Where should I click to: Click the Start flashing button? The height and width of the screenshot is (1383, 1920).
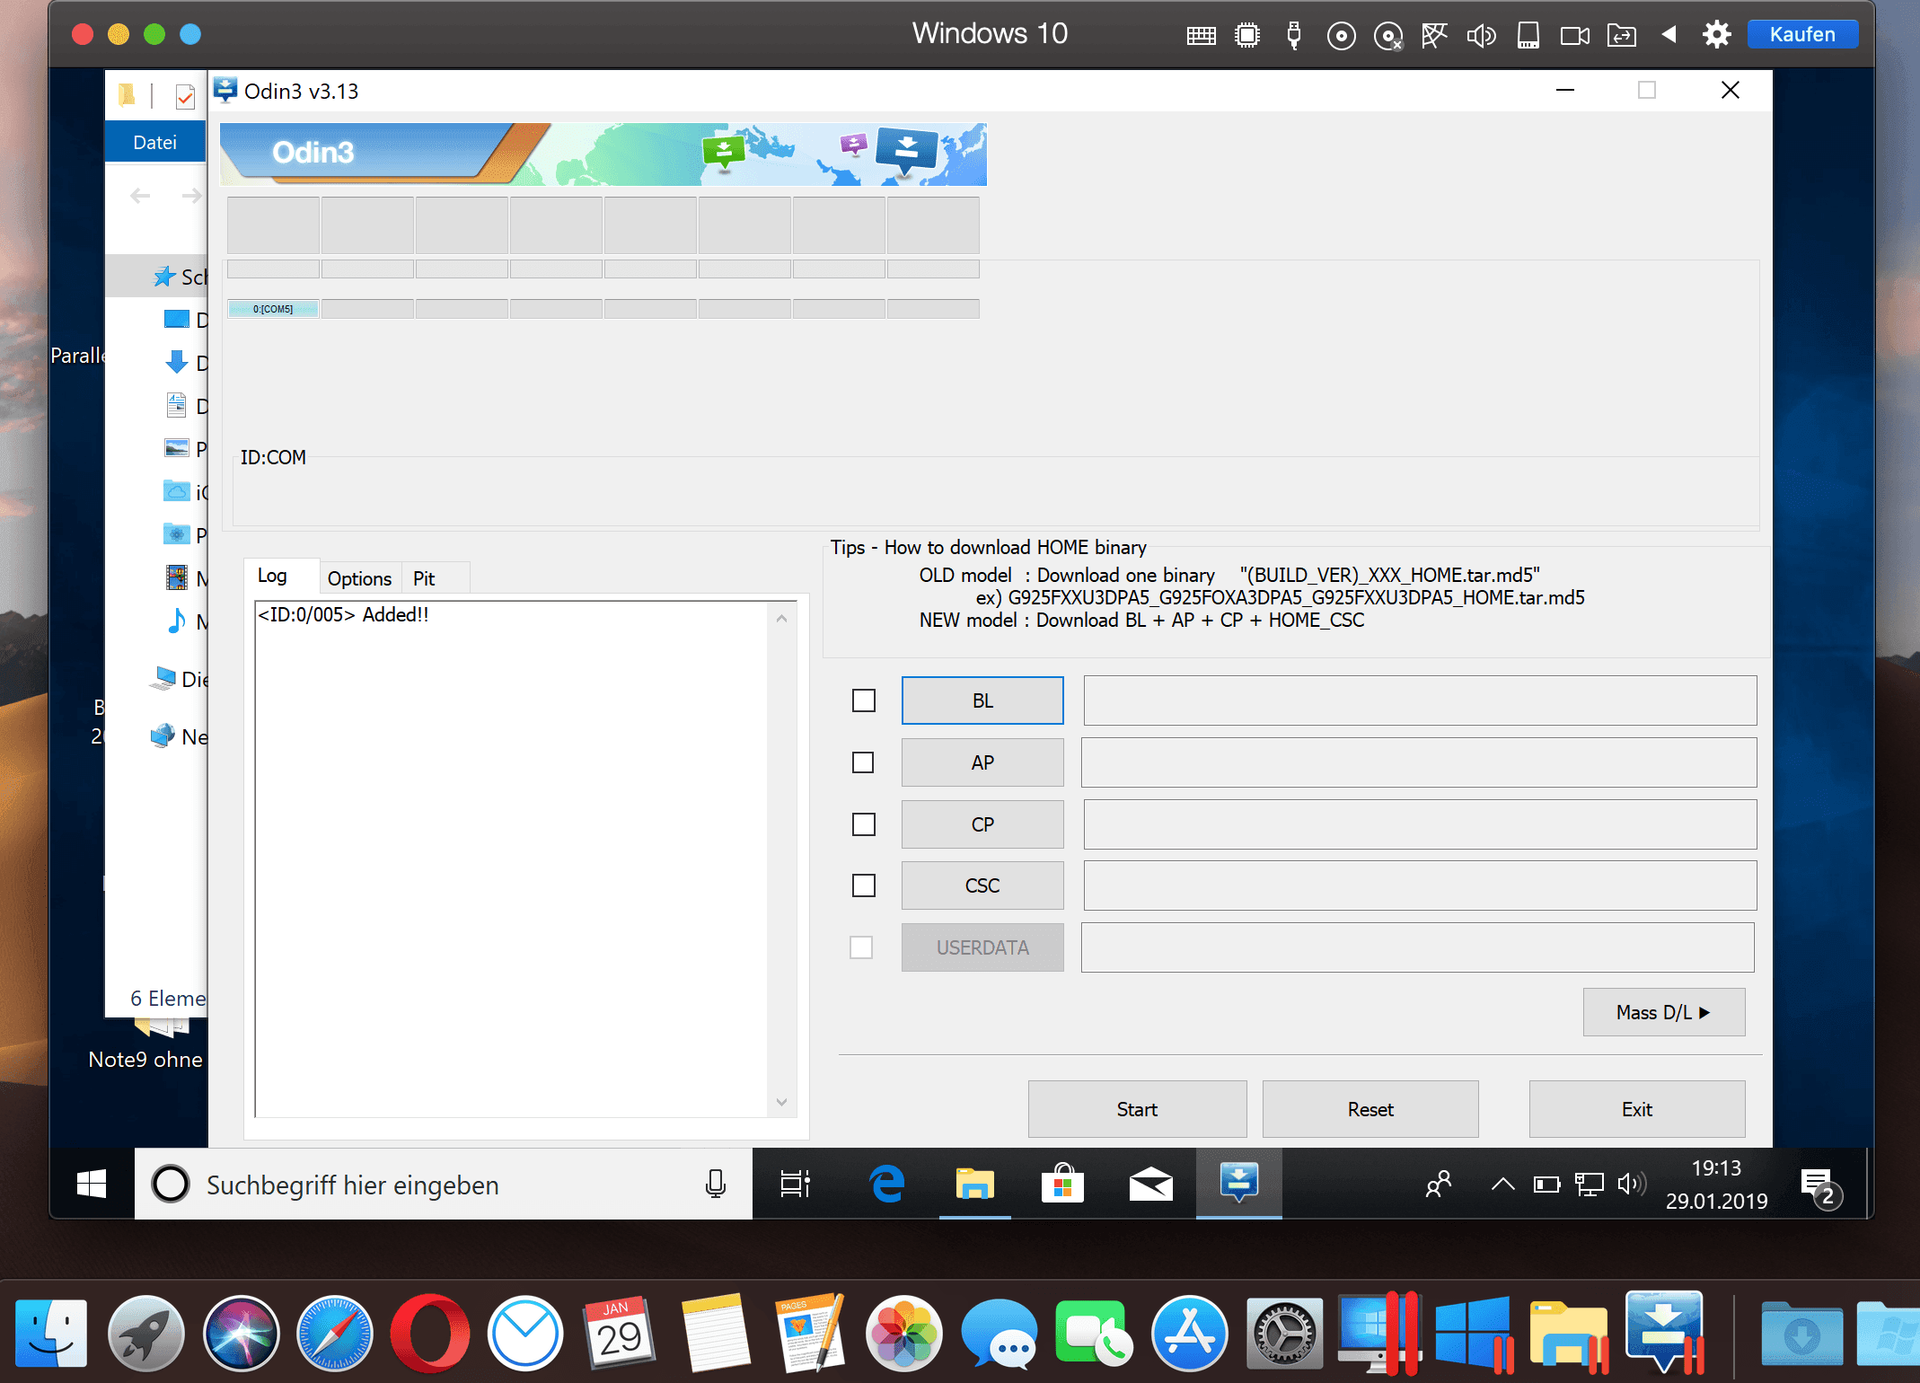pyautogui.click(x=1137, y=1109)
